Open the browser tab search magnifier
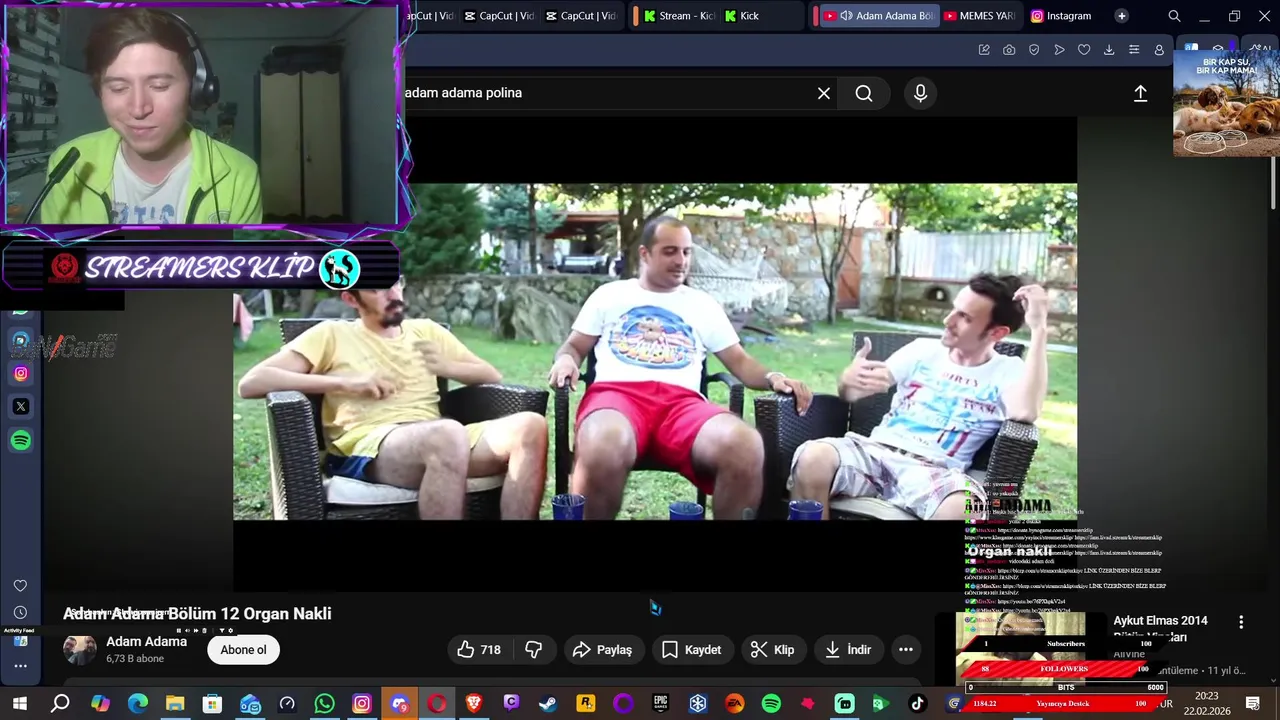The height and width of the screenshot is (720, 1280). click(x=1174, y=16)
